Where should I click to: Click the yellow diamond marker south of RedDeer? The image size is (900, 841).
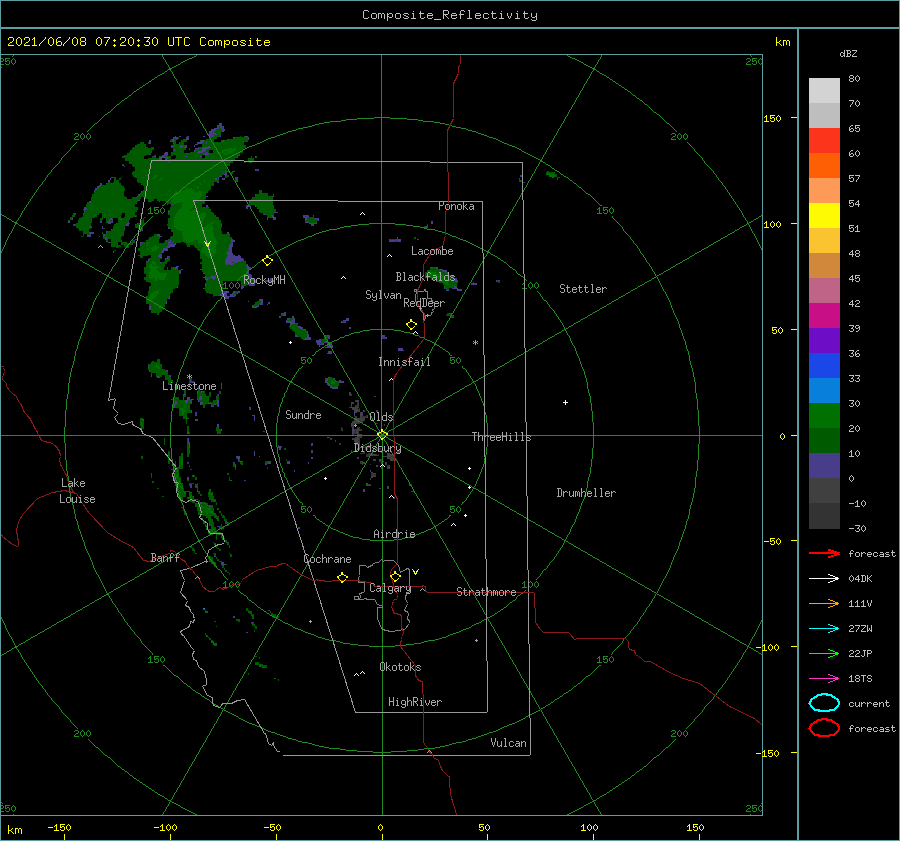point(411,324)
